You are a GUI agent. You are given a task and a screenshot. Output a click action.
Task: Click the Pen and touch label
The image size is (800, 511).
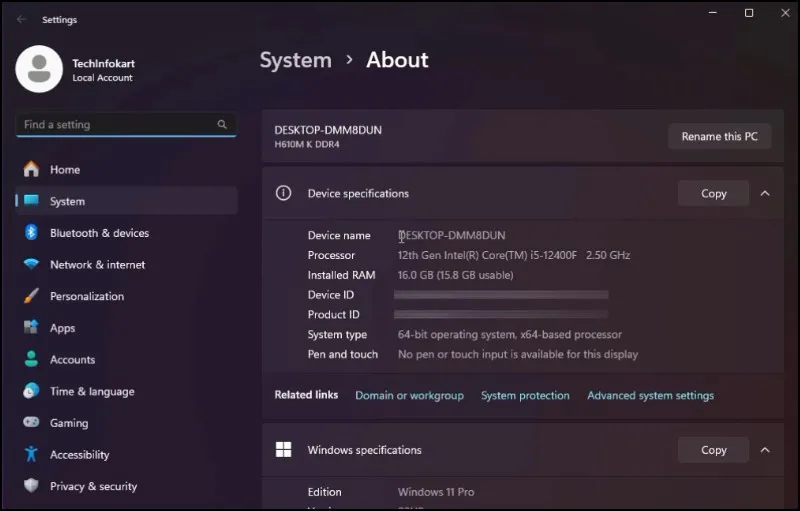[343, 354]
